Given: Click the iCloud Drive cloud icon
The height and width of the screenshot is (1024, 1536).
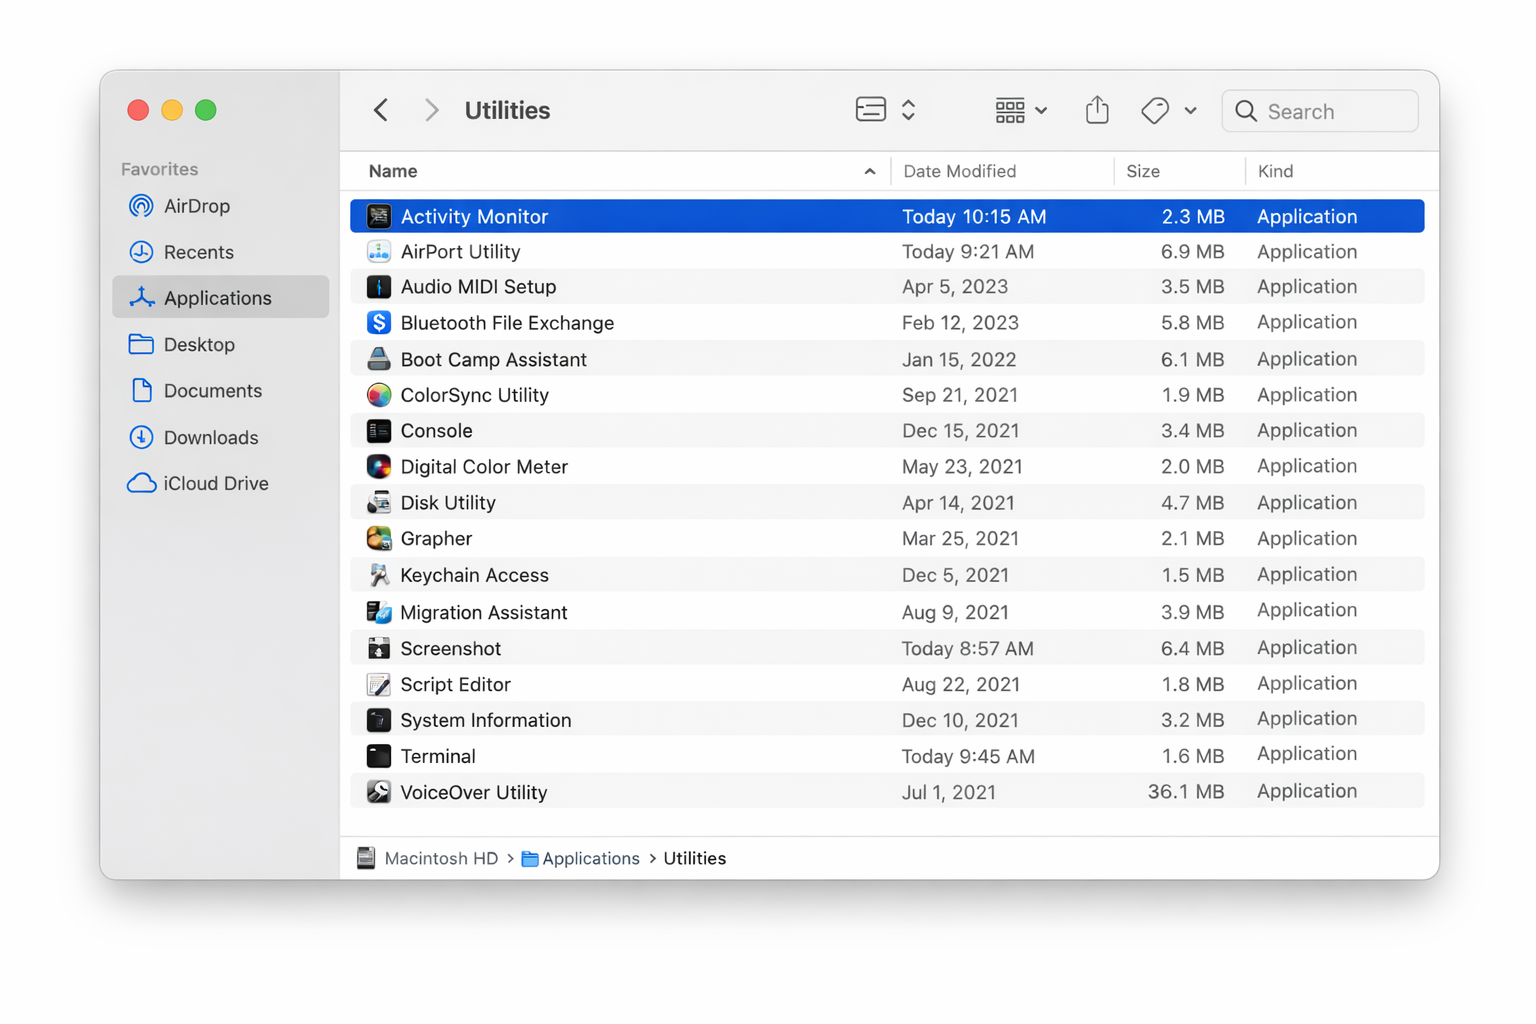Looking at the screenshot, I should pos(141,483).
